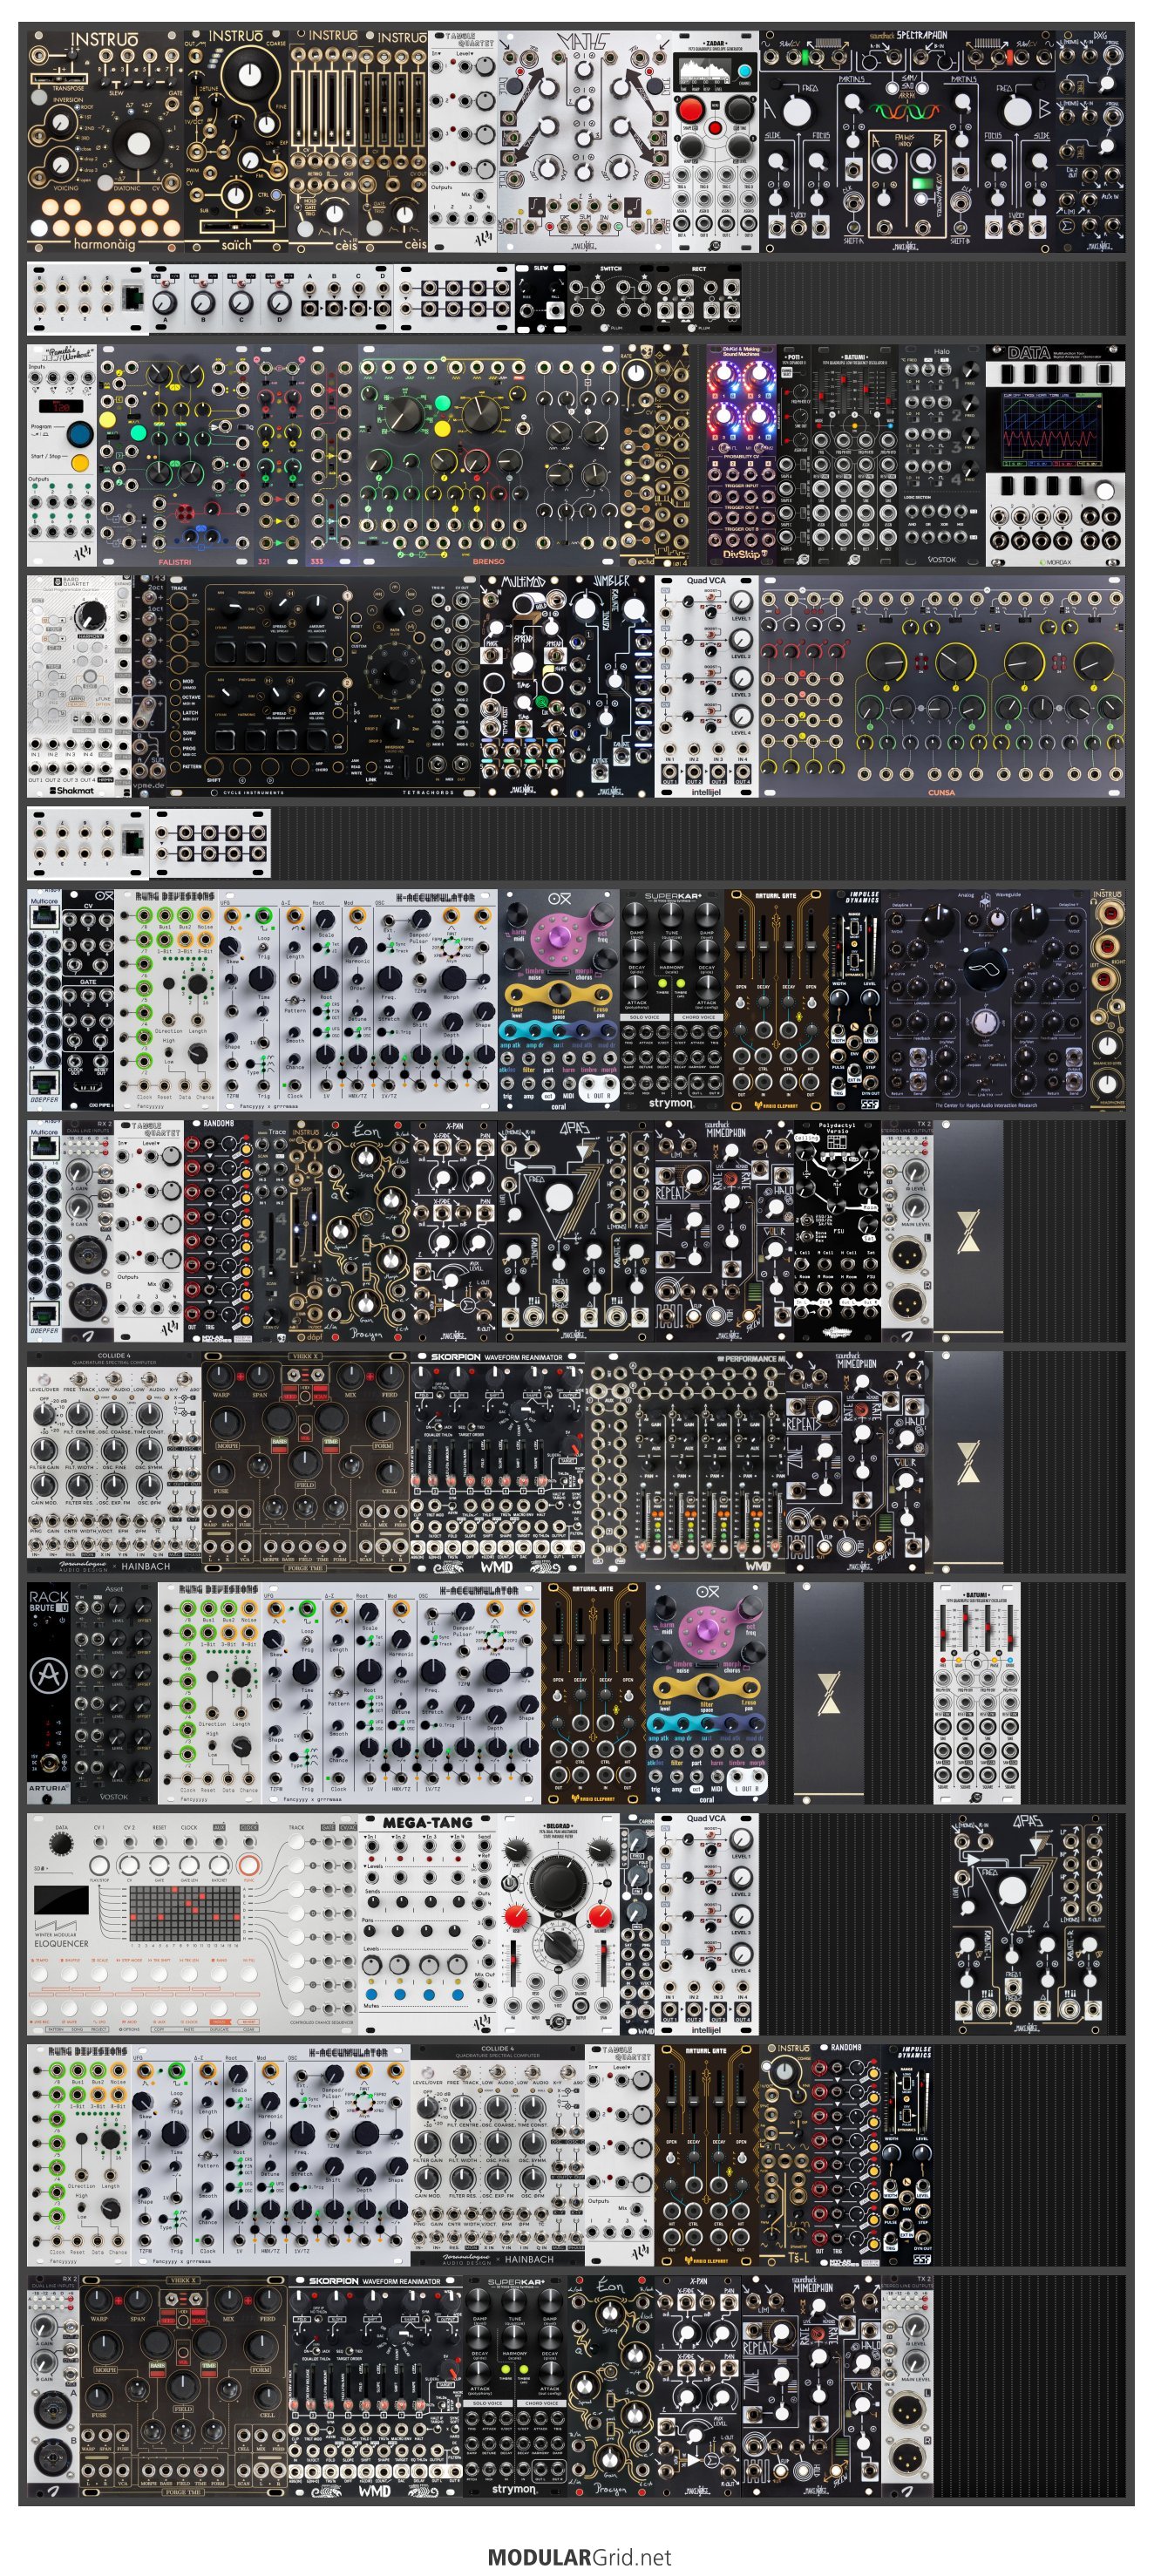This screenshot has height=2576, width=1161.
Task: Click the VOICING knob on harmonàig
Action: pyautogui.click(x=62, y=164)
